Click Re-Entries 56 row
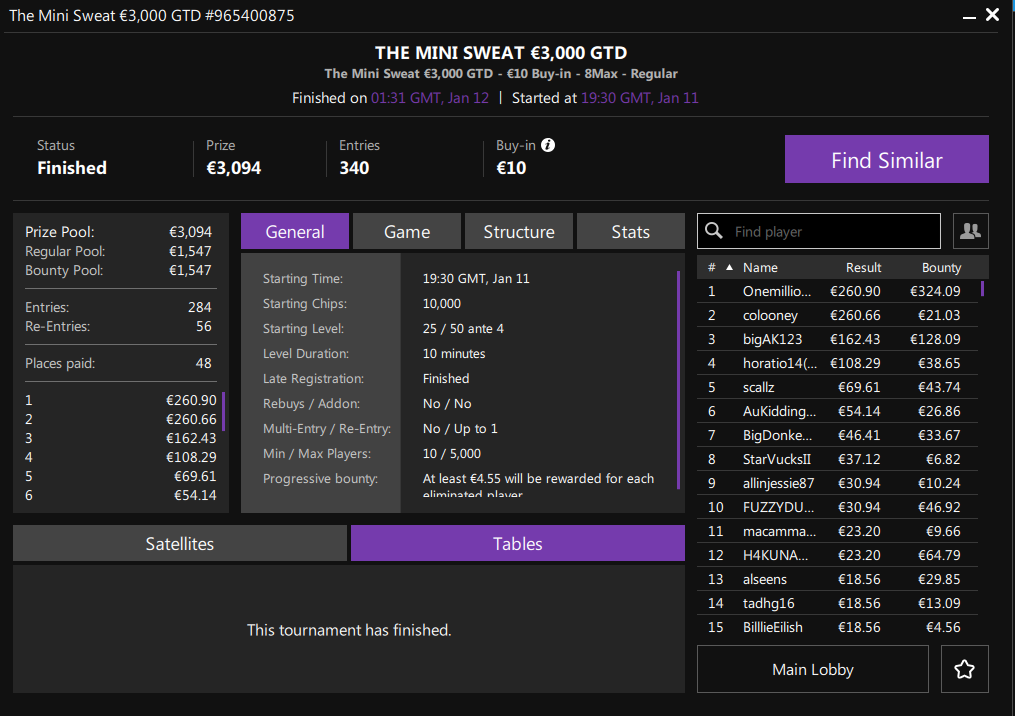This screenshot has height=716, width=1015. point(118,326)
